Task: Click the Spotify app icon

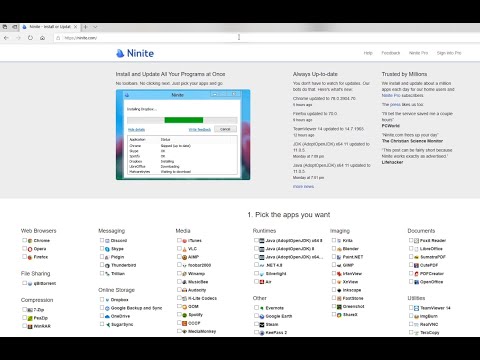Action: click(184, 315)
